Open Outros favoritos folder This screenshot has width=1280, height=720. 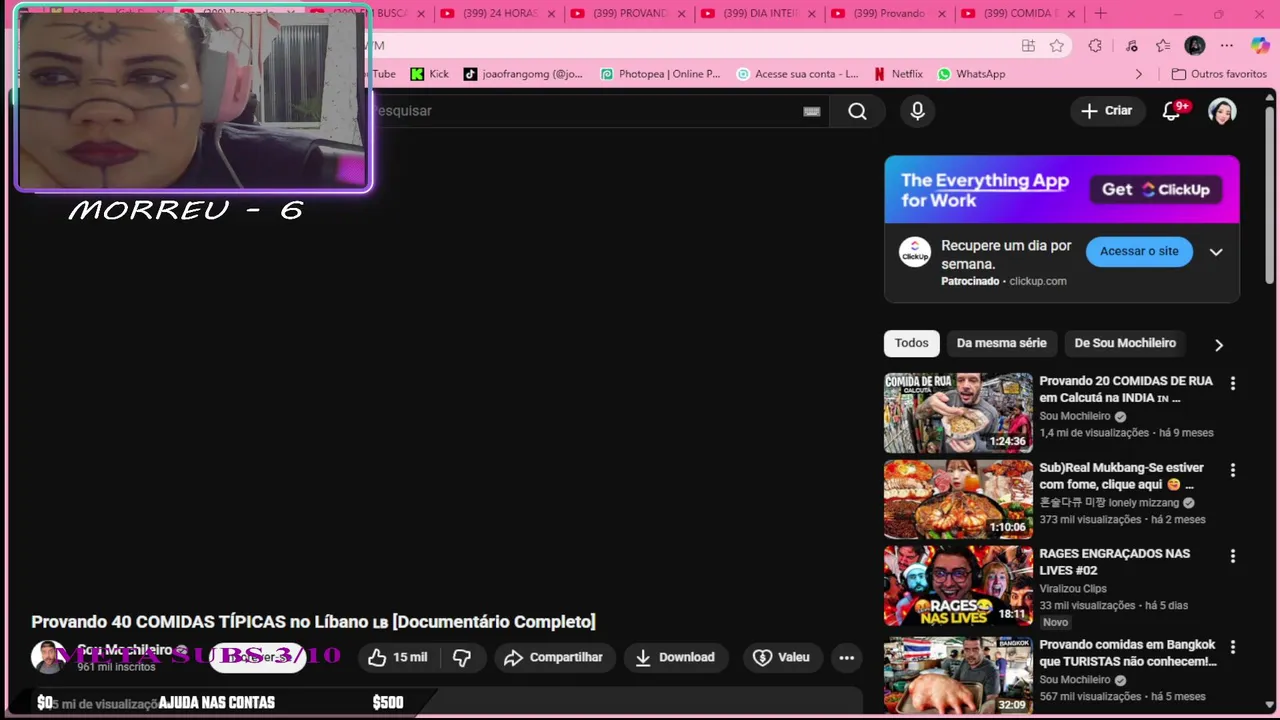[1219, 74]
